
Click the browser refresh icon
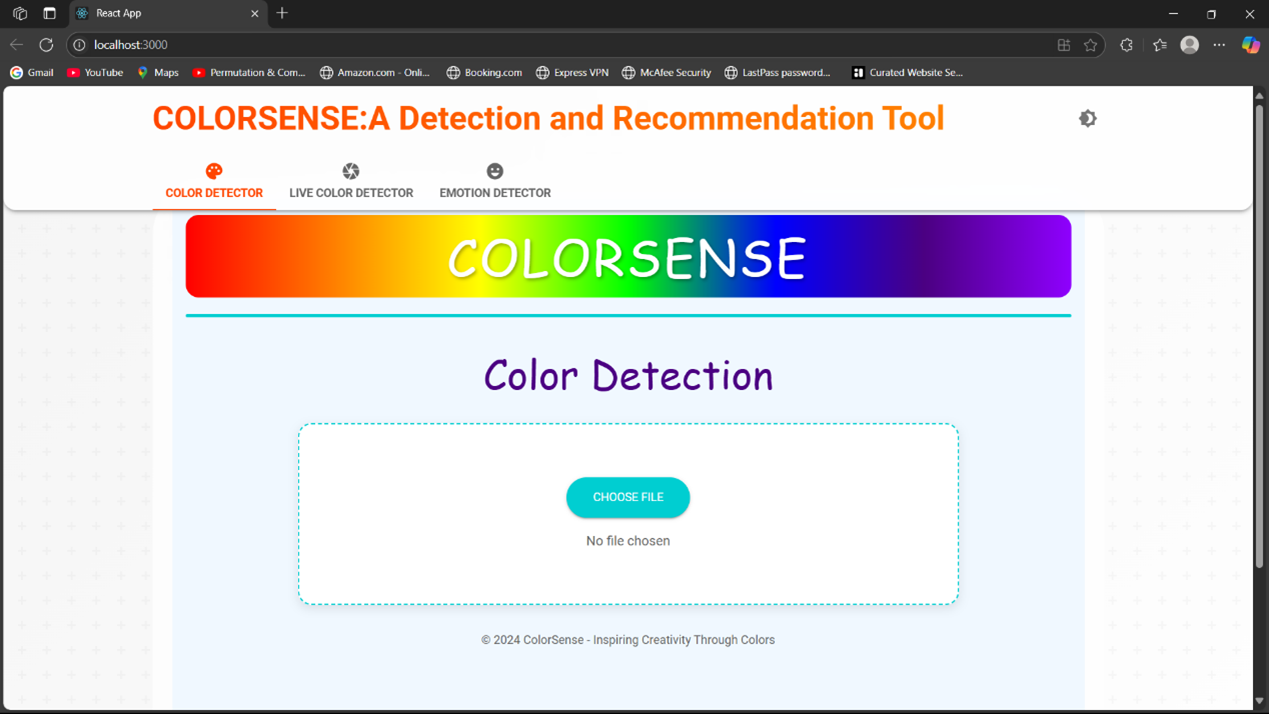pyautogui.click(x=46, y=45)
